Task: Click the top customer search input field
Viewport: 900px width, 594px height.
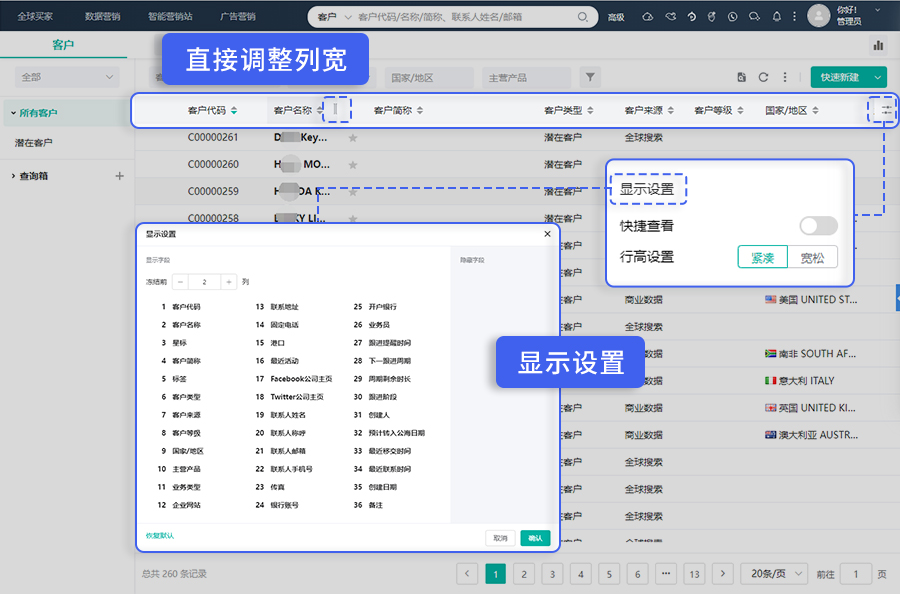Action: coord(465,17)
